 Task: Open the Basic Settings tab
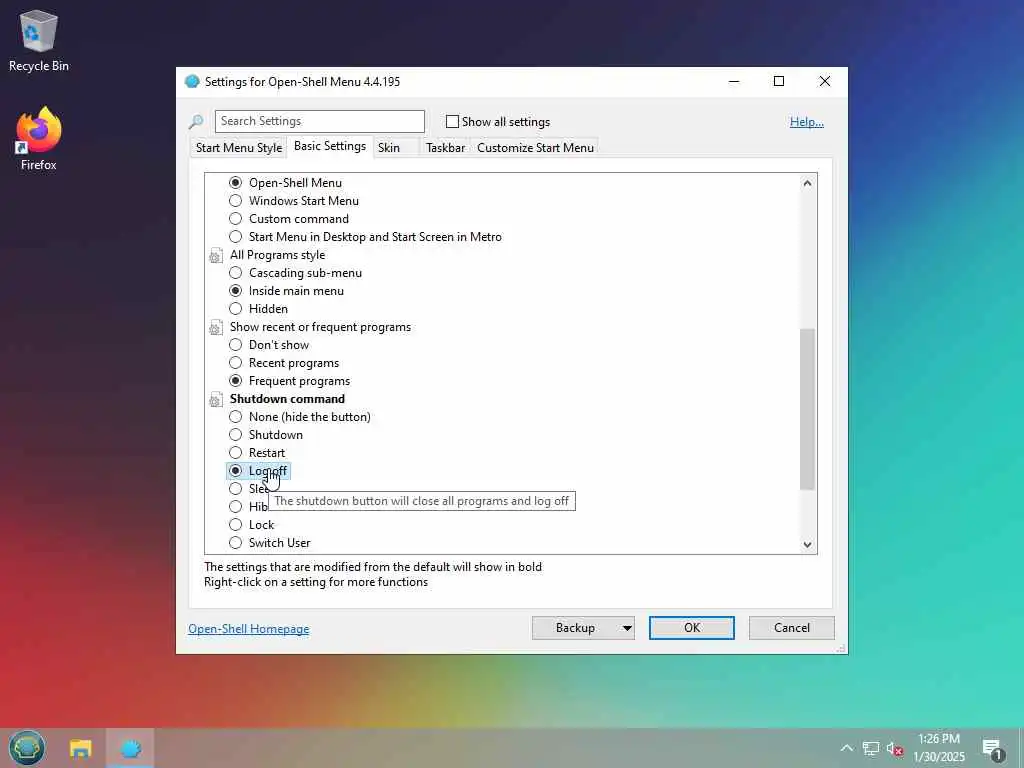point(330,146)
